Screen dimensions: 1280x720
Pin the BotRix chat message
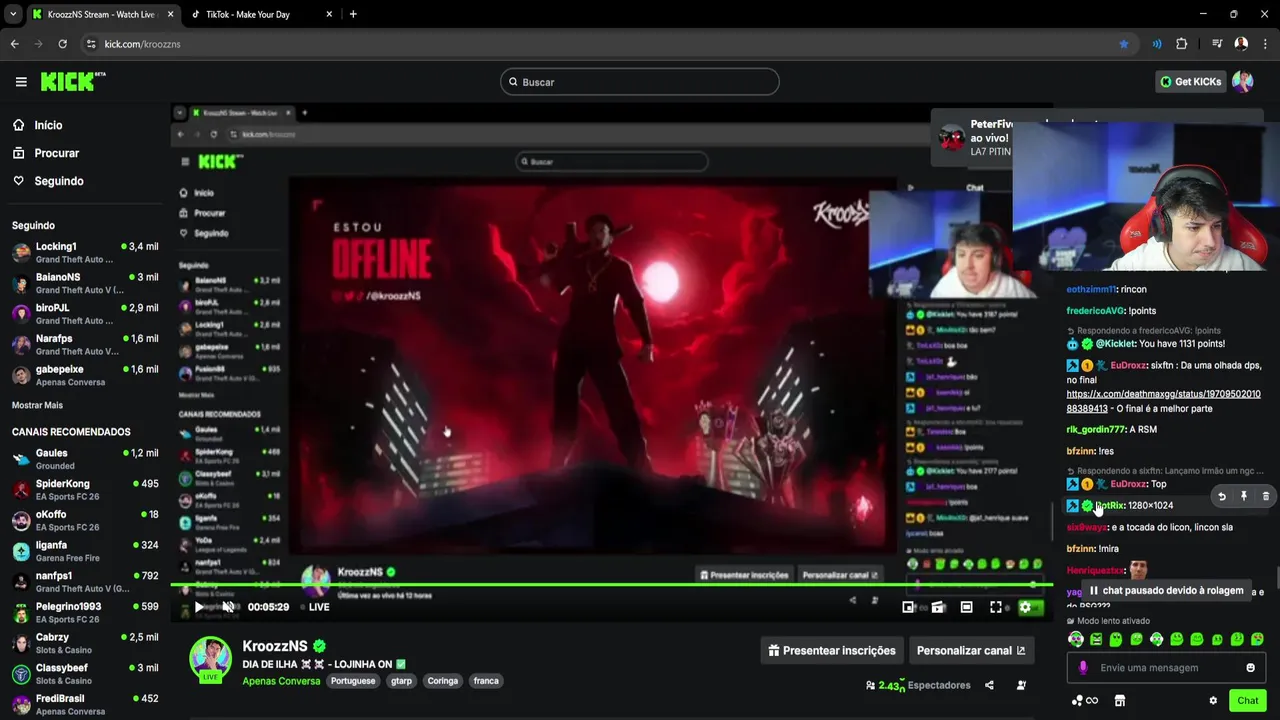pyautogui.click(x=1244, y=496)
